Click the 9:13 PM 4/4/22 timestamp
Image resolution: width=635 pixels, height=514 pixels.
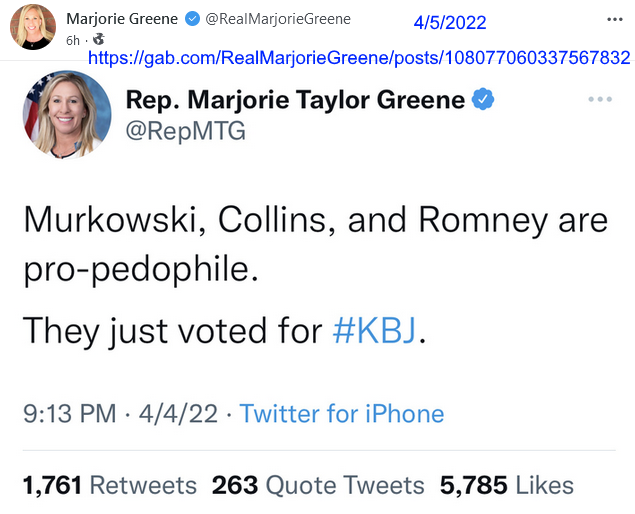tap(120, 414)
